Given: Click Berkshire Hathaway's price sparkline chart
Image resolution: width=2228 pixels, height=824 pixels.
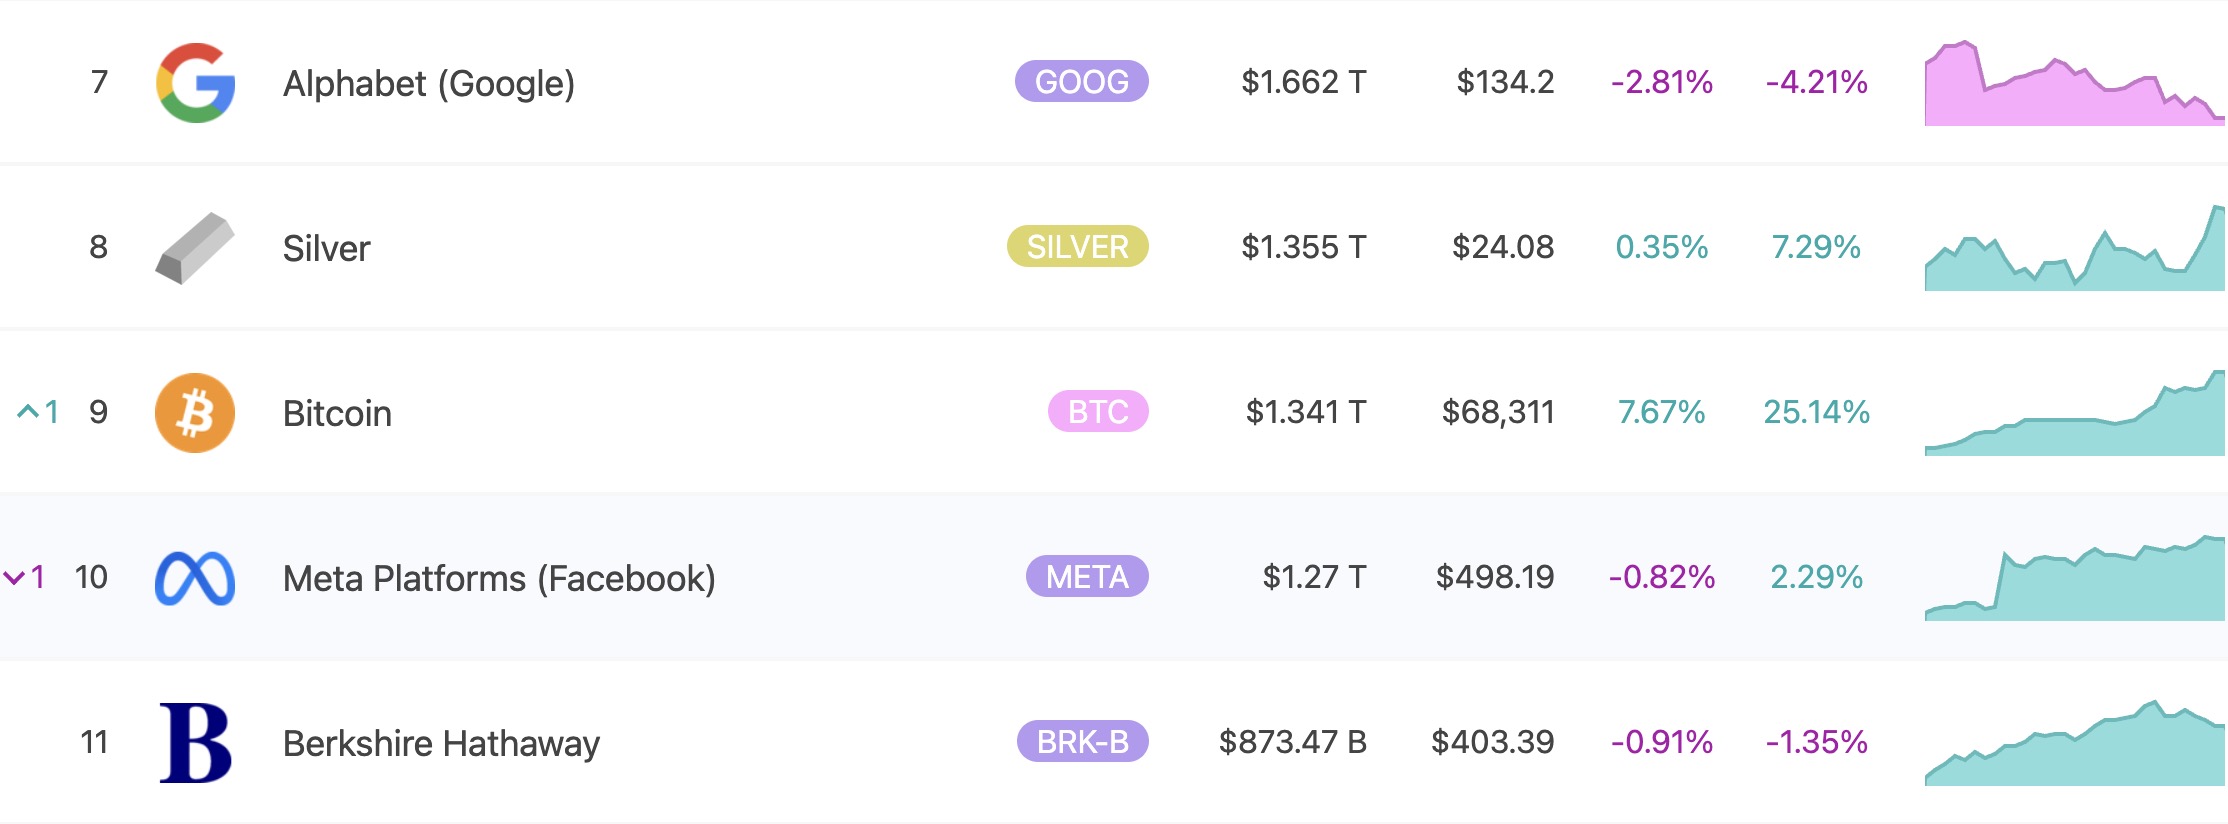Looking at the screenshot, I should (2075, 743).
